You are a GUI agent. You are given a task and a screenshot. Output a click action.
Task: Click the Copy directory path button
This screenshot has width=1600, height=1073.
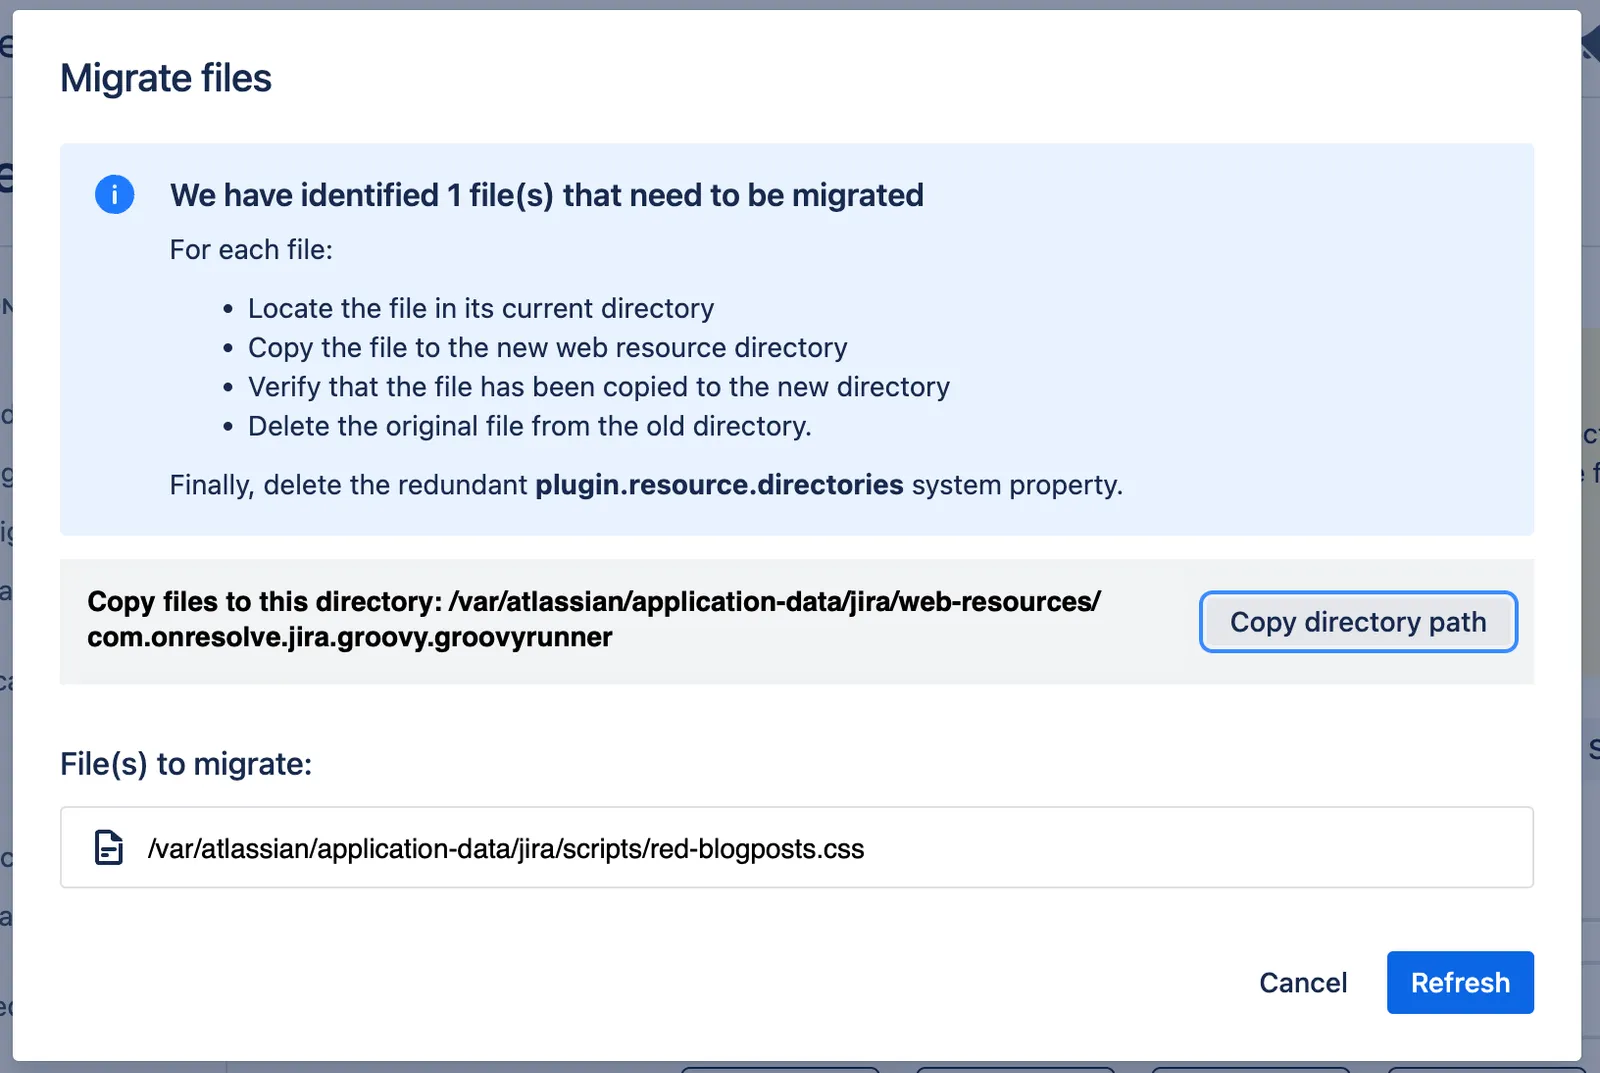click(1358, 622)
